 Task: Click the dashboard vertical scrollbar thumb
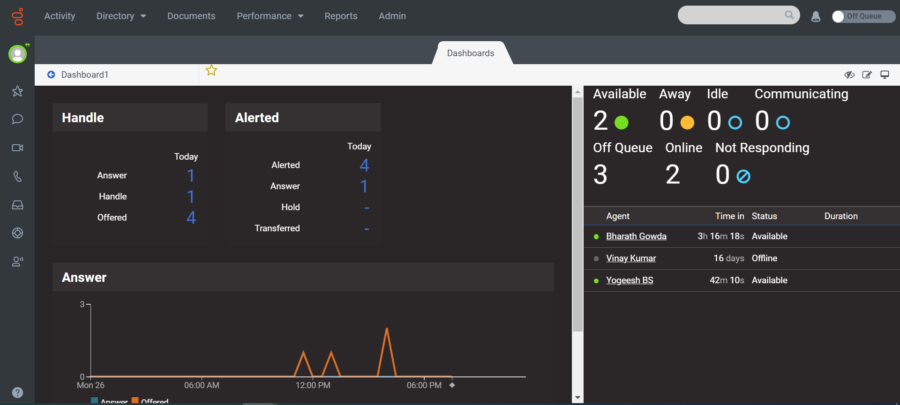point(577,215)
